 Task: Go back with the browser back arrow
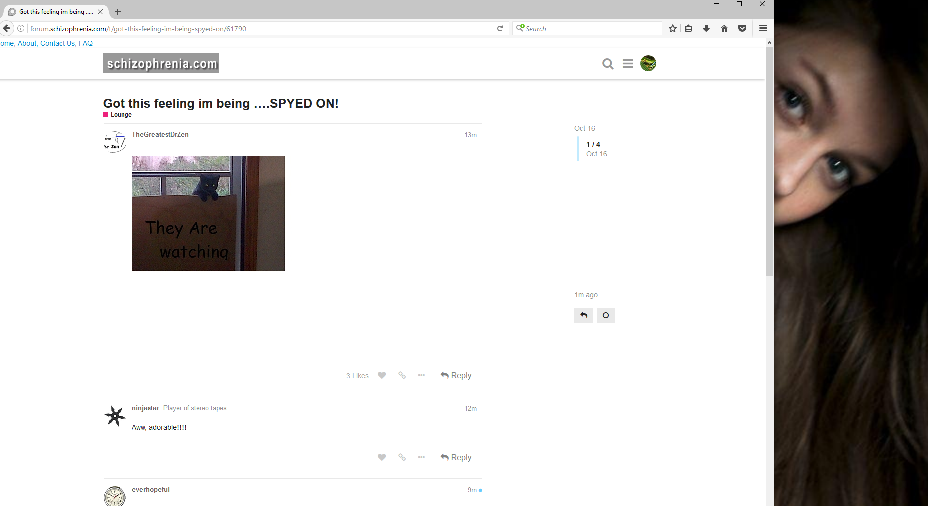(7, 28)
